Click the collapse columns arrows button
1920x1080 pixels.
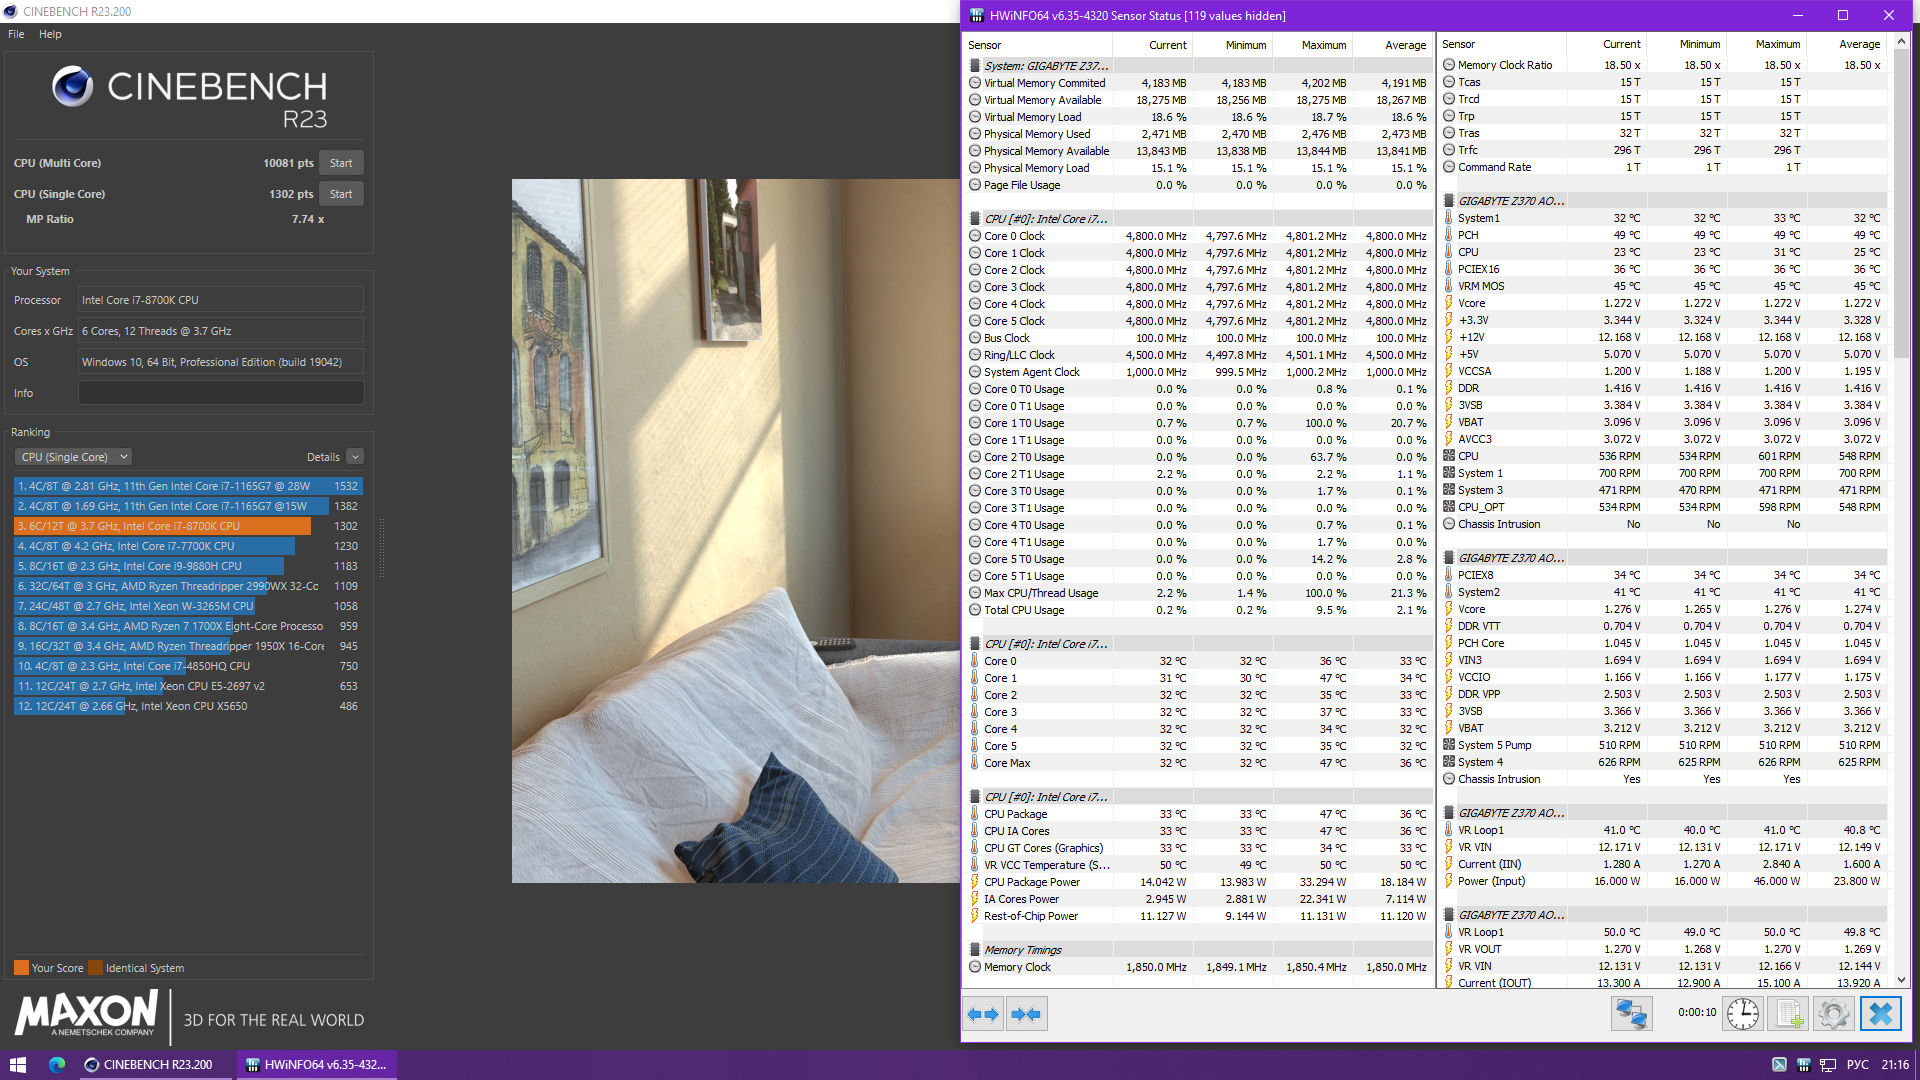pos(1026,1014)
